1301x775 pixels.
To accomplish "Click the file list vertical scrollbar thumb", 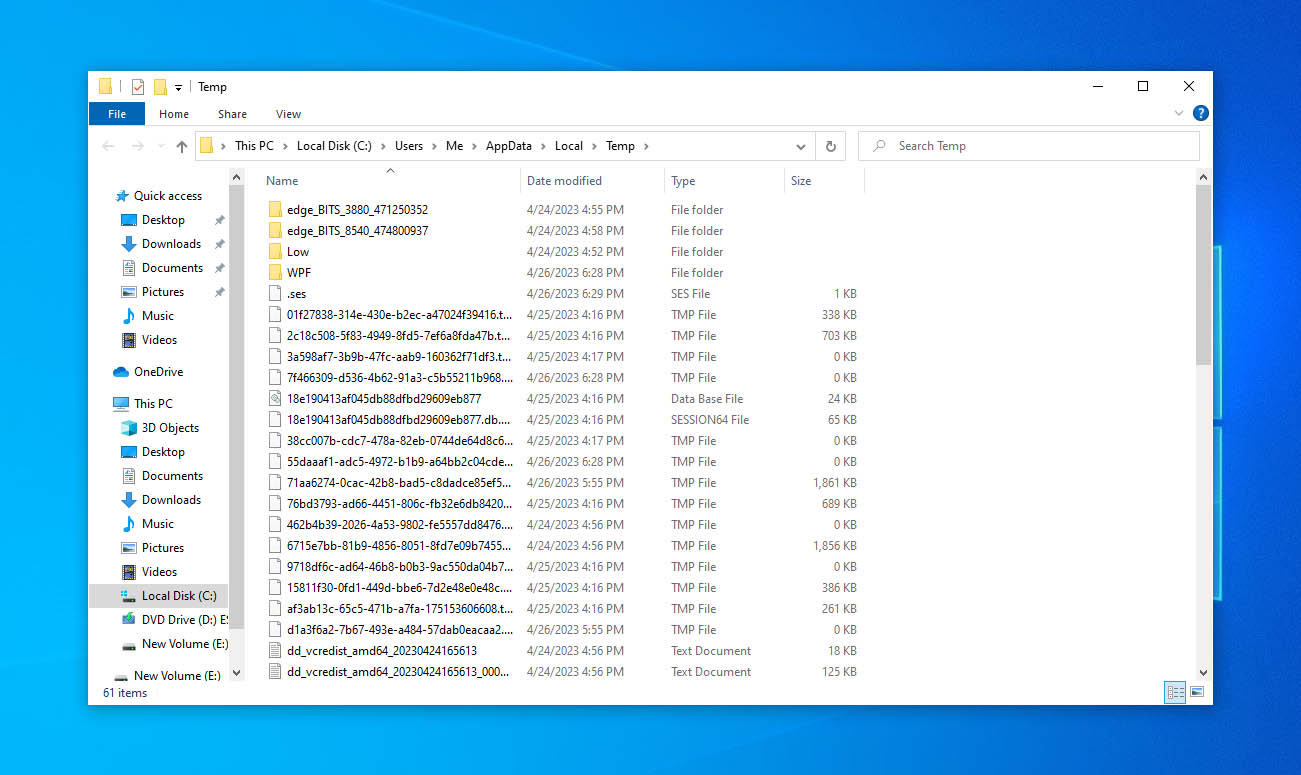I will pyautogui.click(x=1203, y=274).
